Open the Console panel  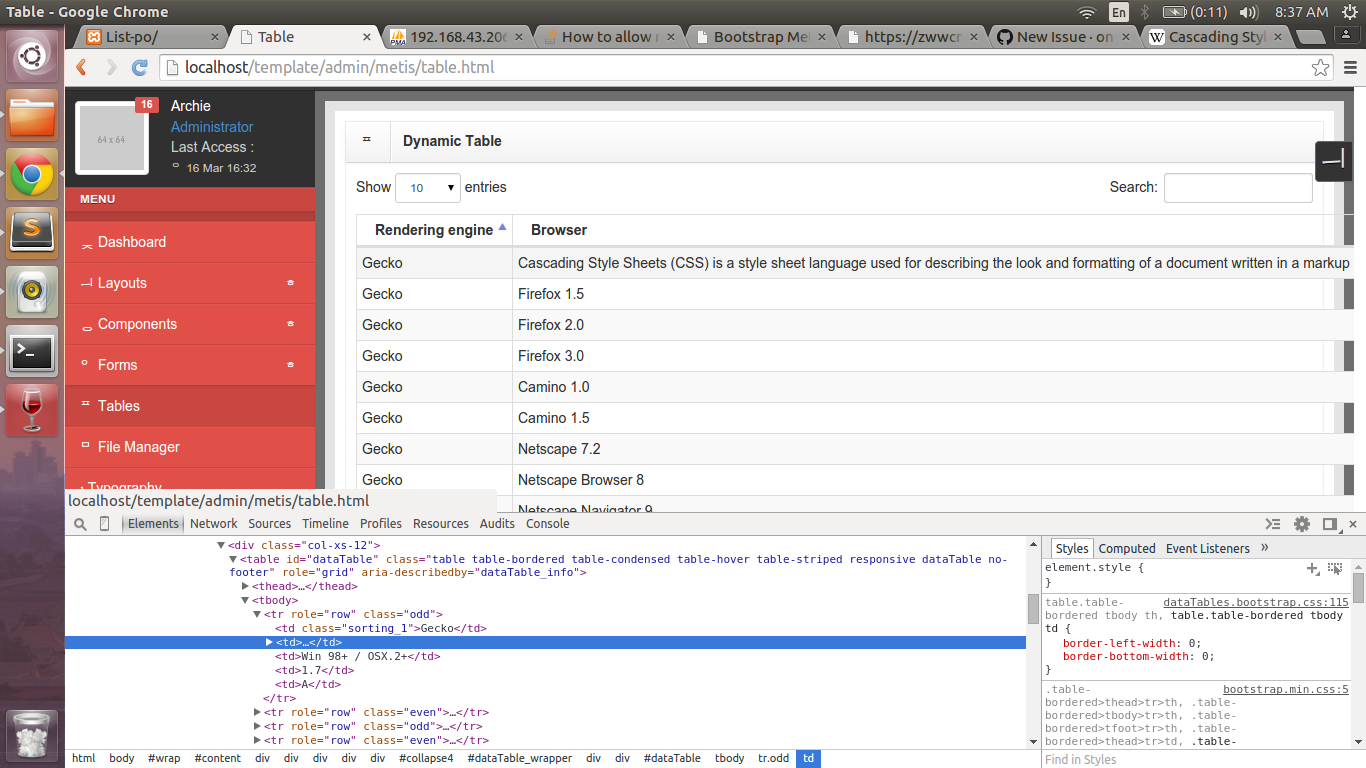coord(548,524)
